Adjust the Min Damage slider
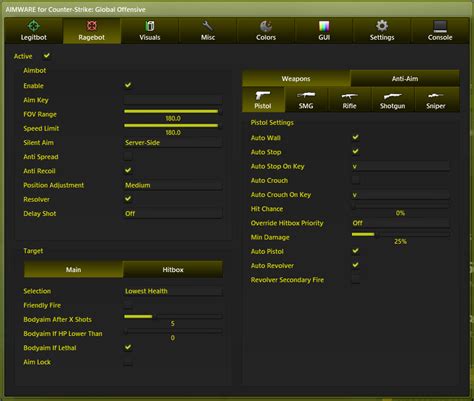This screenshot has height=401, width=474. coord(401,235)
